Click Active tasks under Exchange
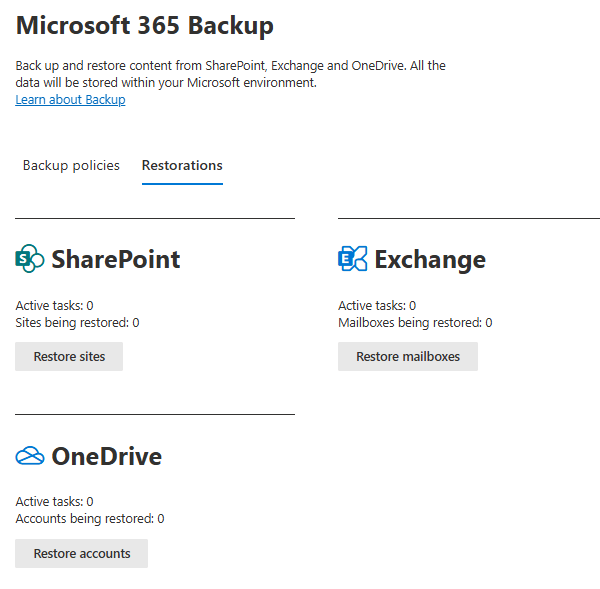The width and height of the screenshot is (600, 589). 377,306
